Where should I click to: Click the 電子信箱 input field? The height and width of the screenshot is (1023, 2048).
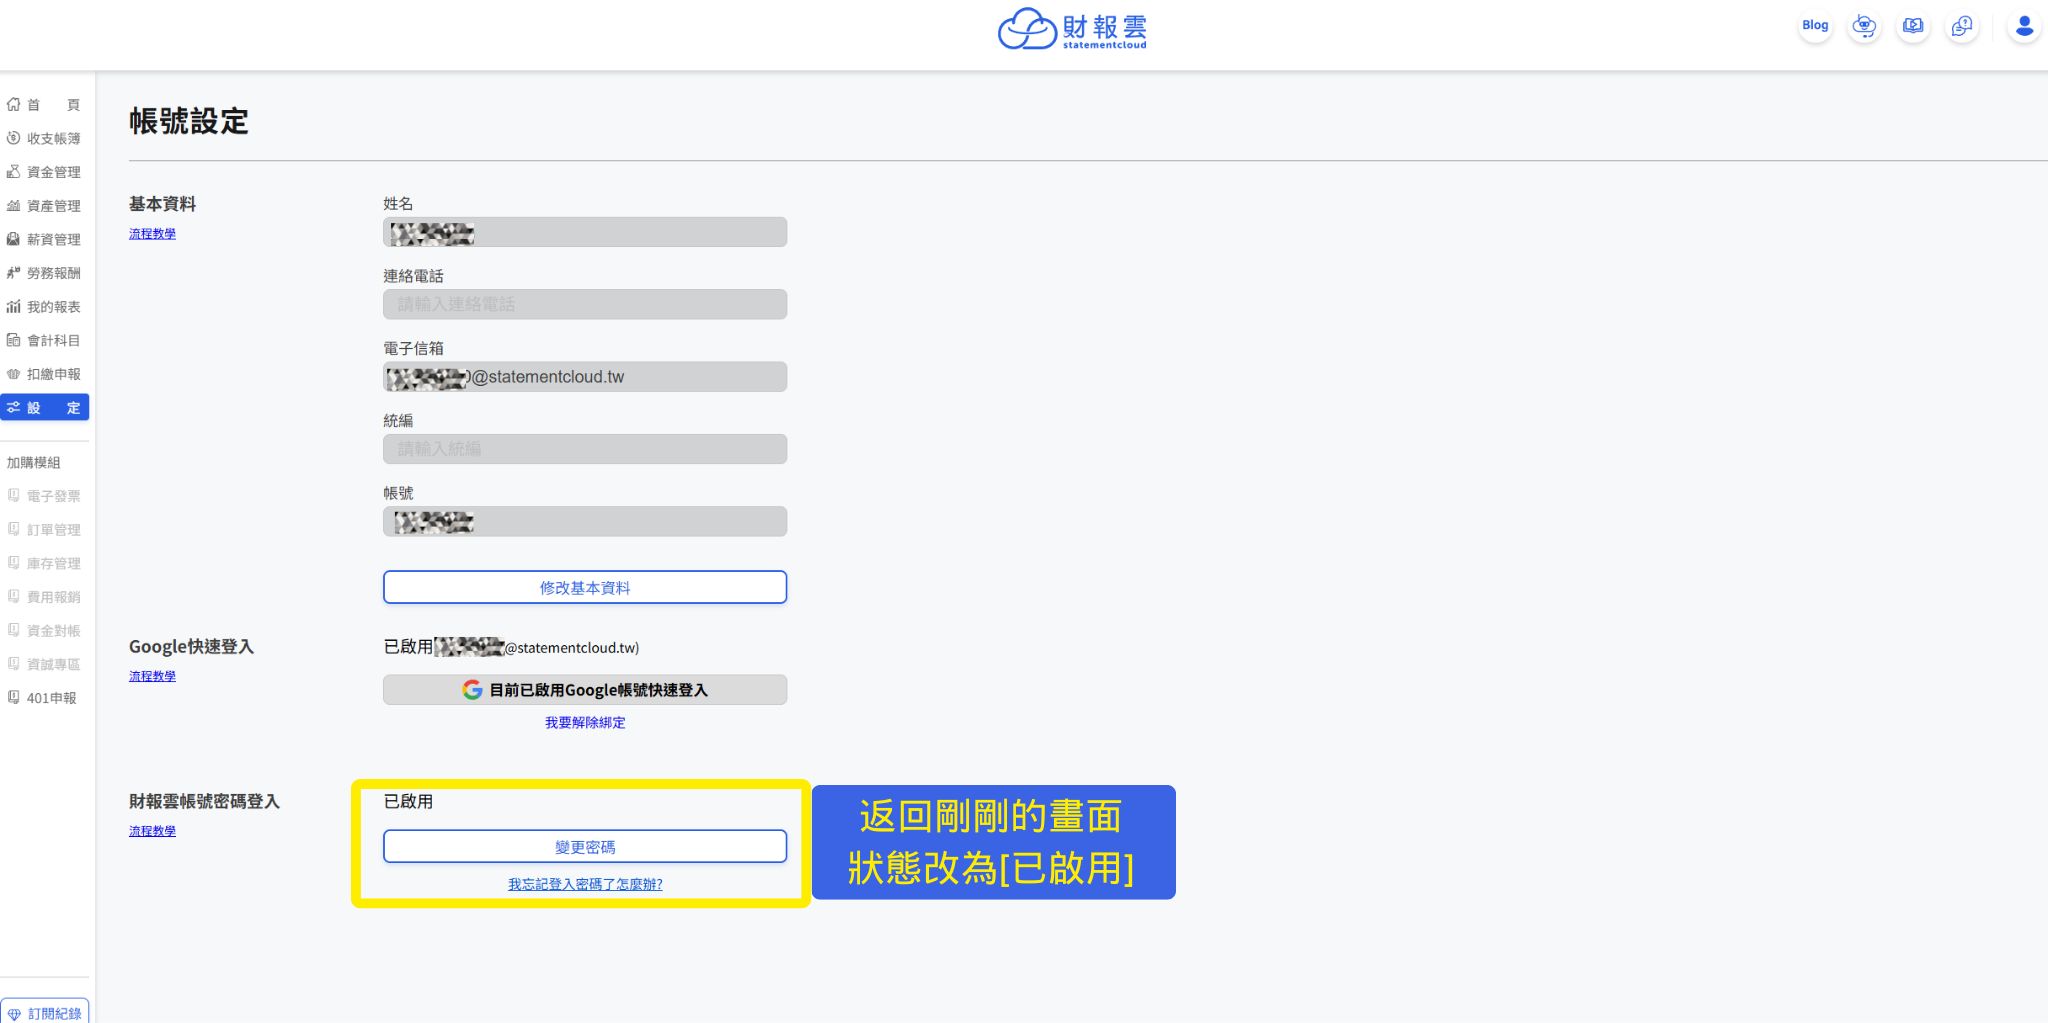coord(585,377)
